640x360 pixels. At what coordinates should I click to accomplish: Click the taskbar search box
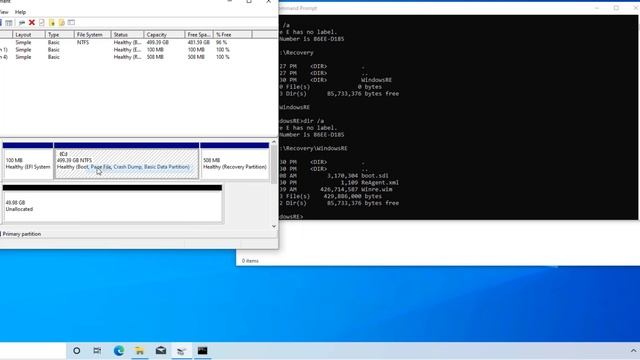coord(33,351)
